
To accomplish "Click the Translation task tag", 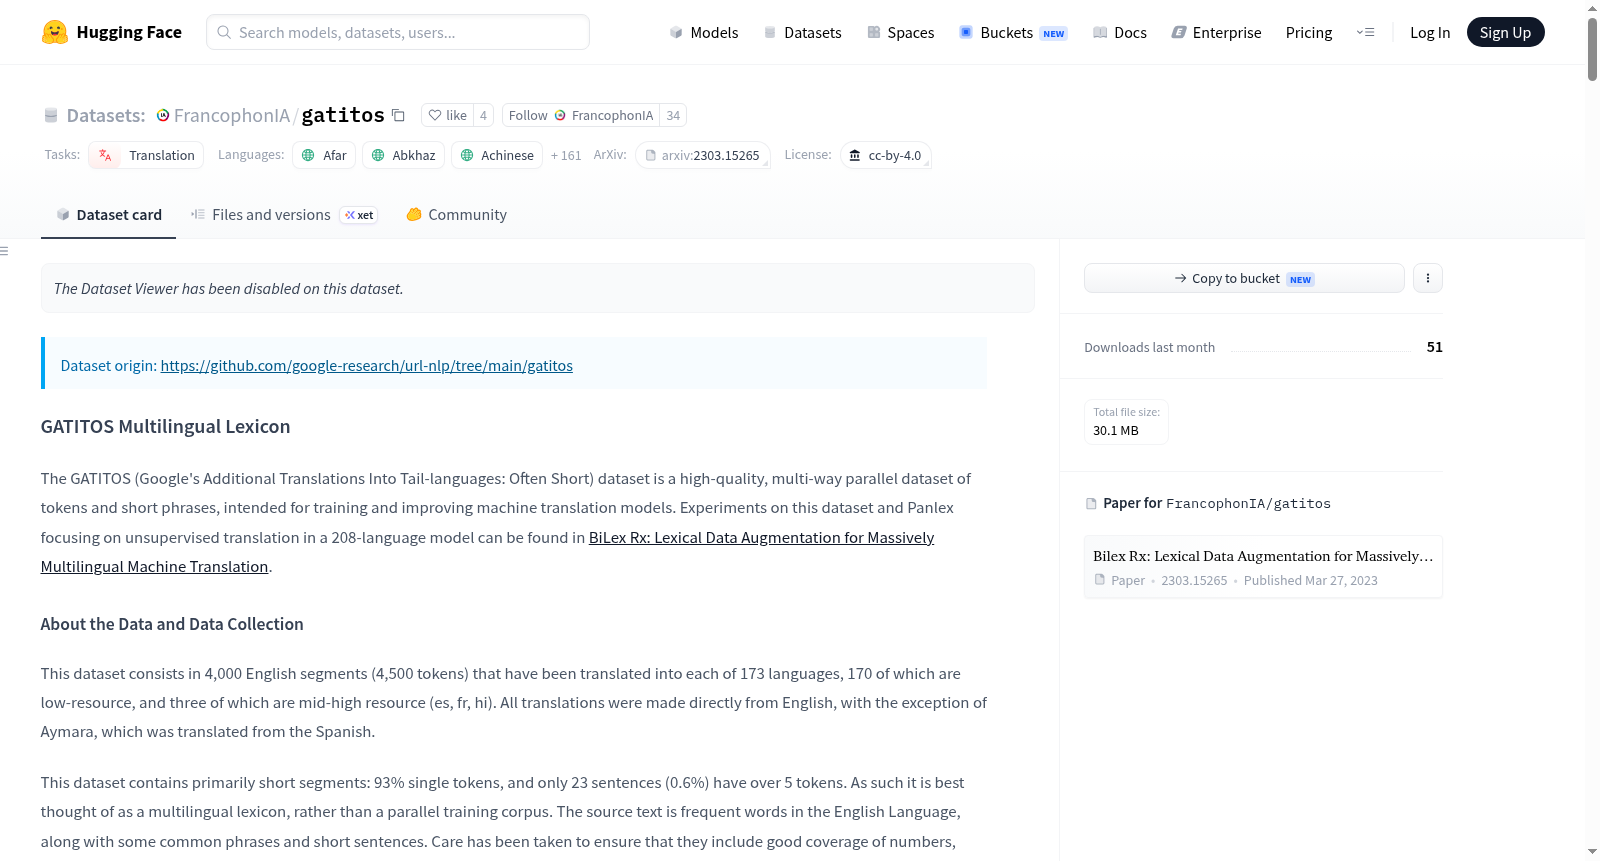I will tap(146, 155).
